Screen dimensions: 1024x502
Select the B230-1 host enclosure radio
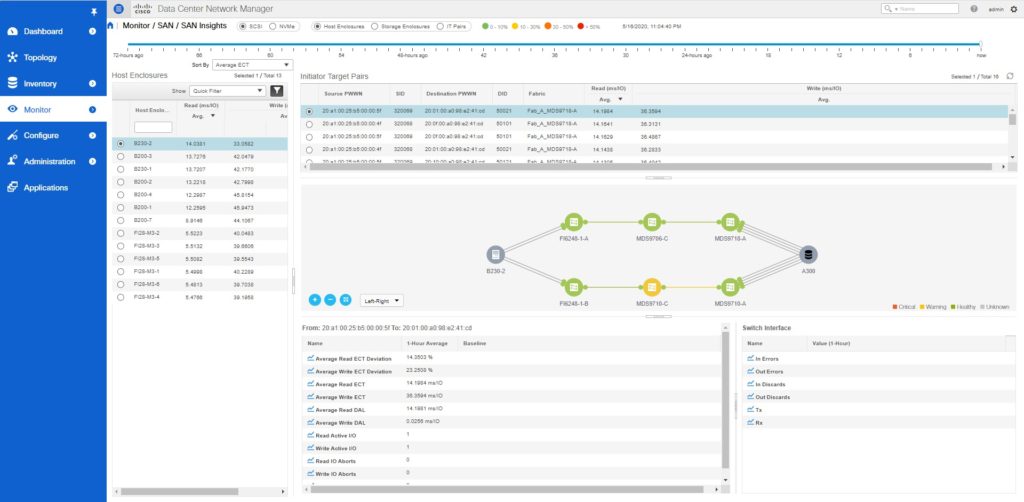coord(120,169)
